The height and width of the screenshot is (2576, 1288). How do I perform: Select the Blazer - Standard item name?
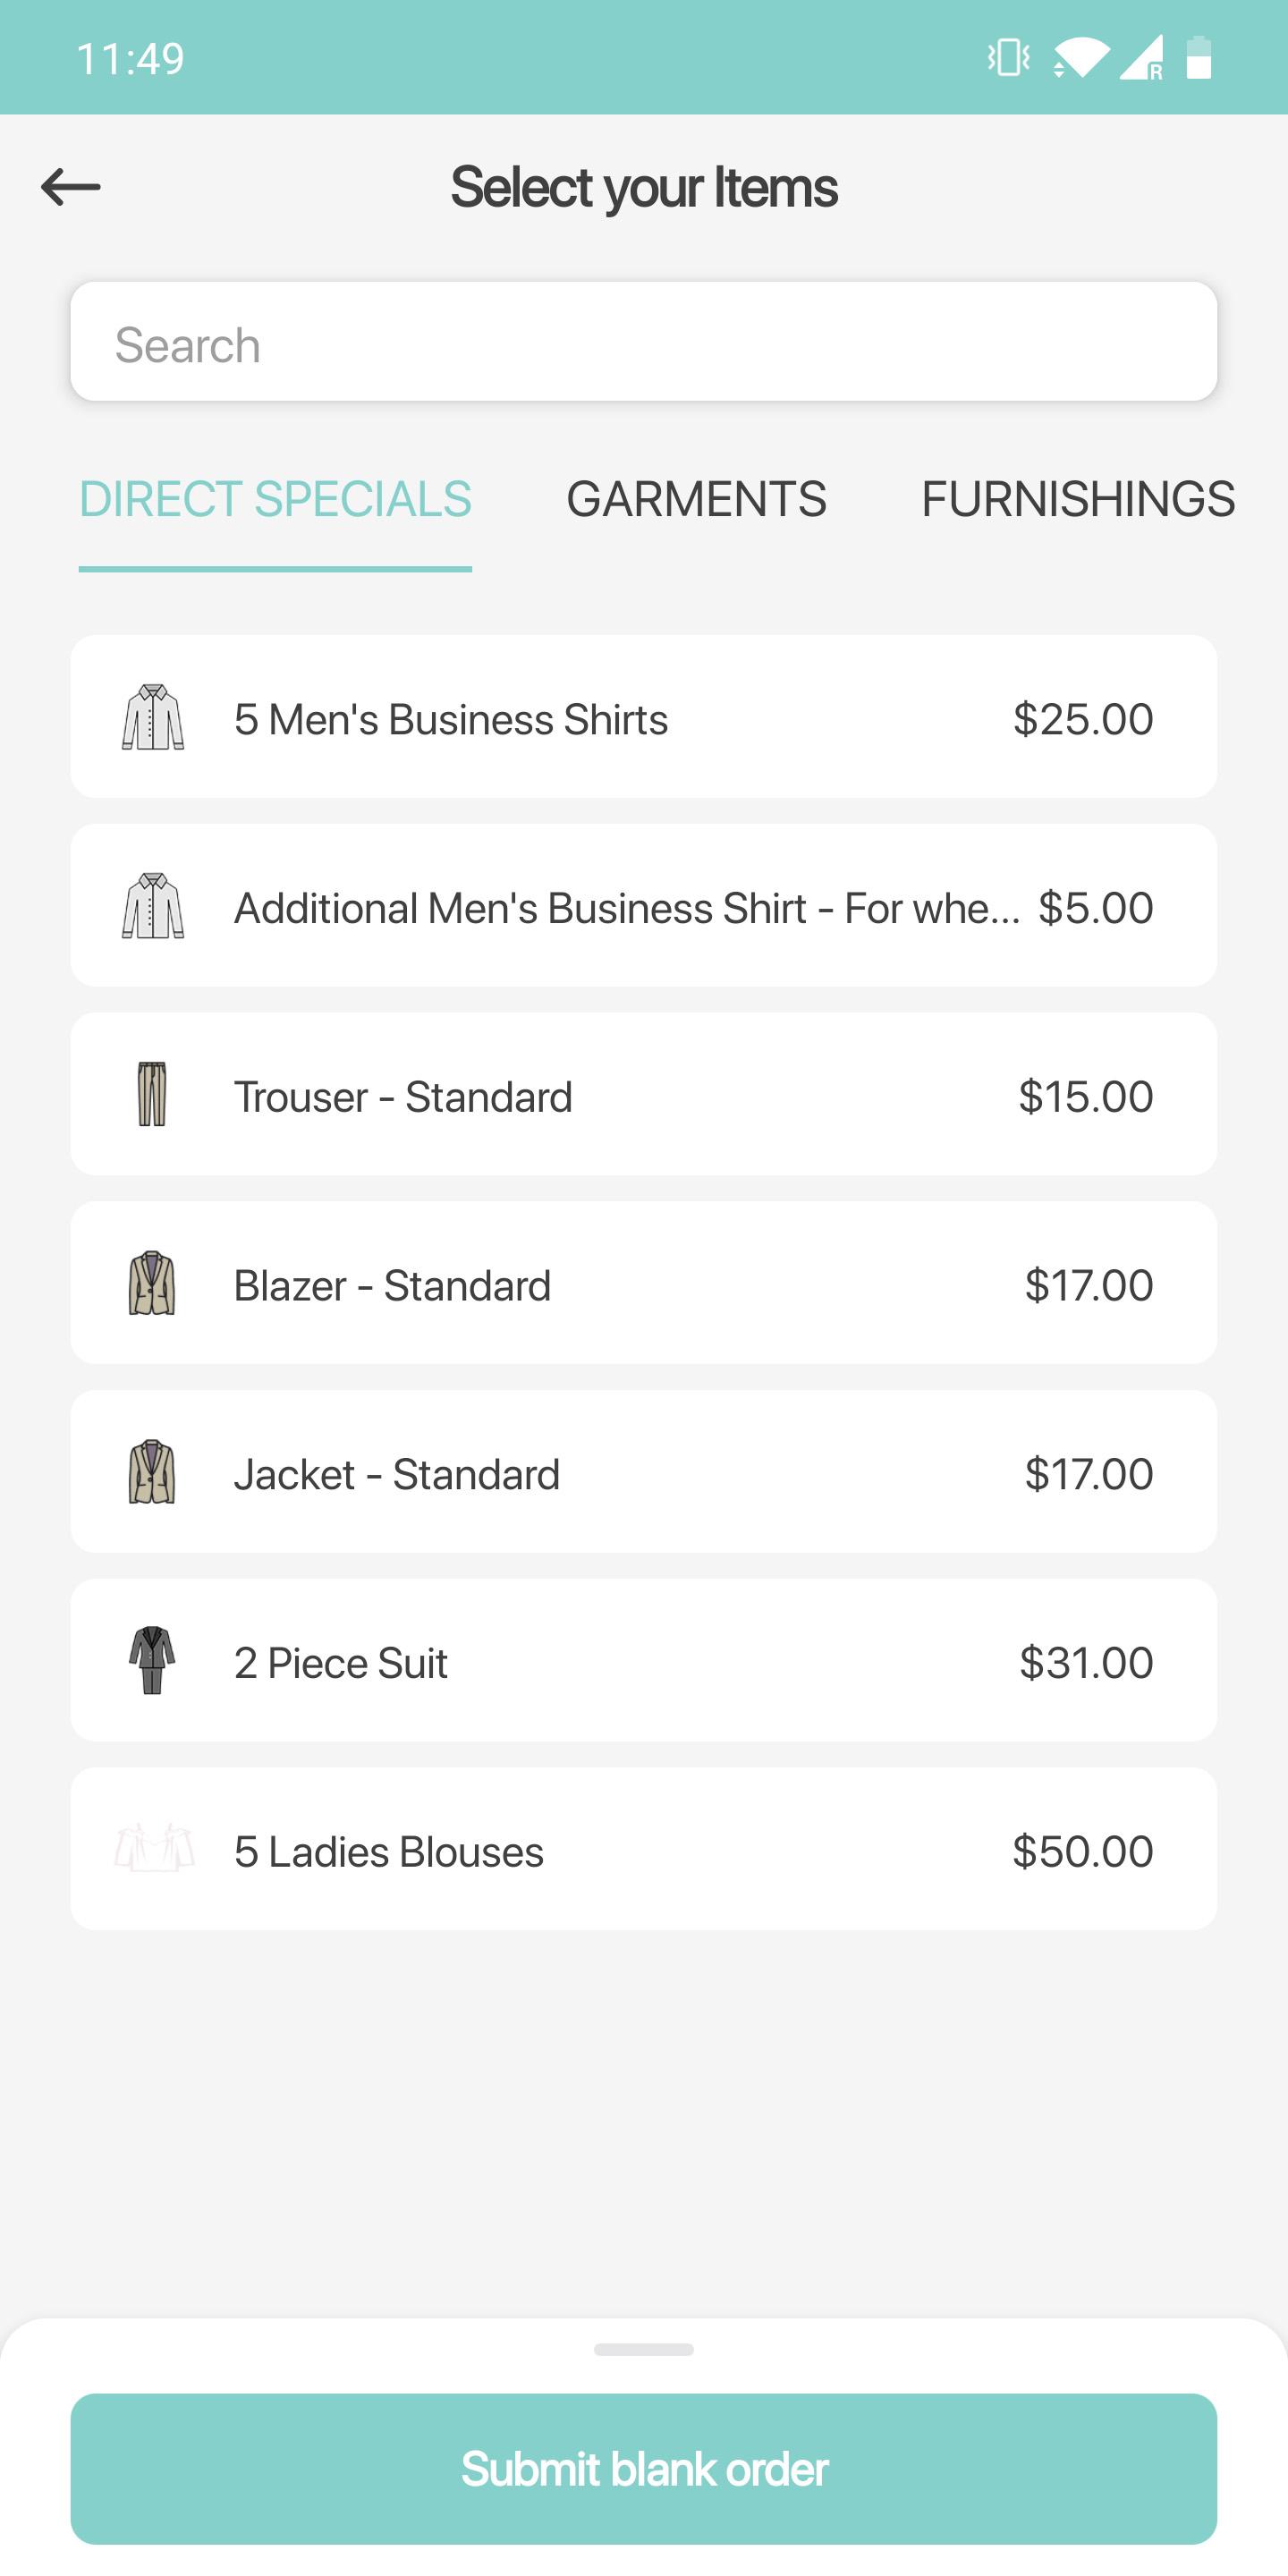(x=392, y=1286)
